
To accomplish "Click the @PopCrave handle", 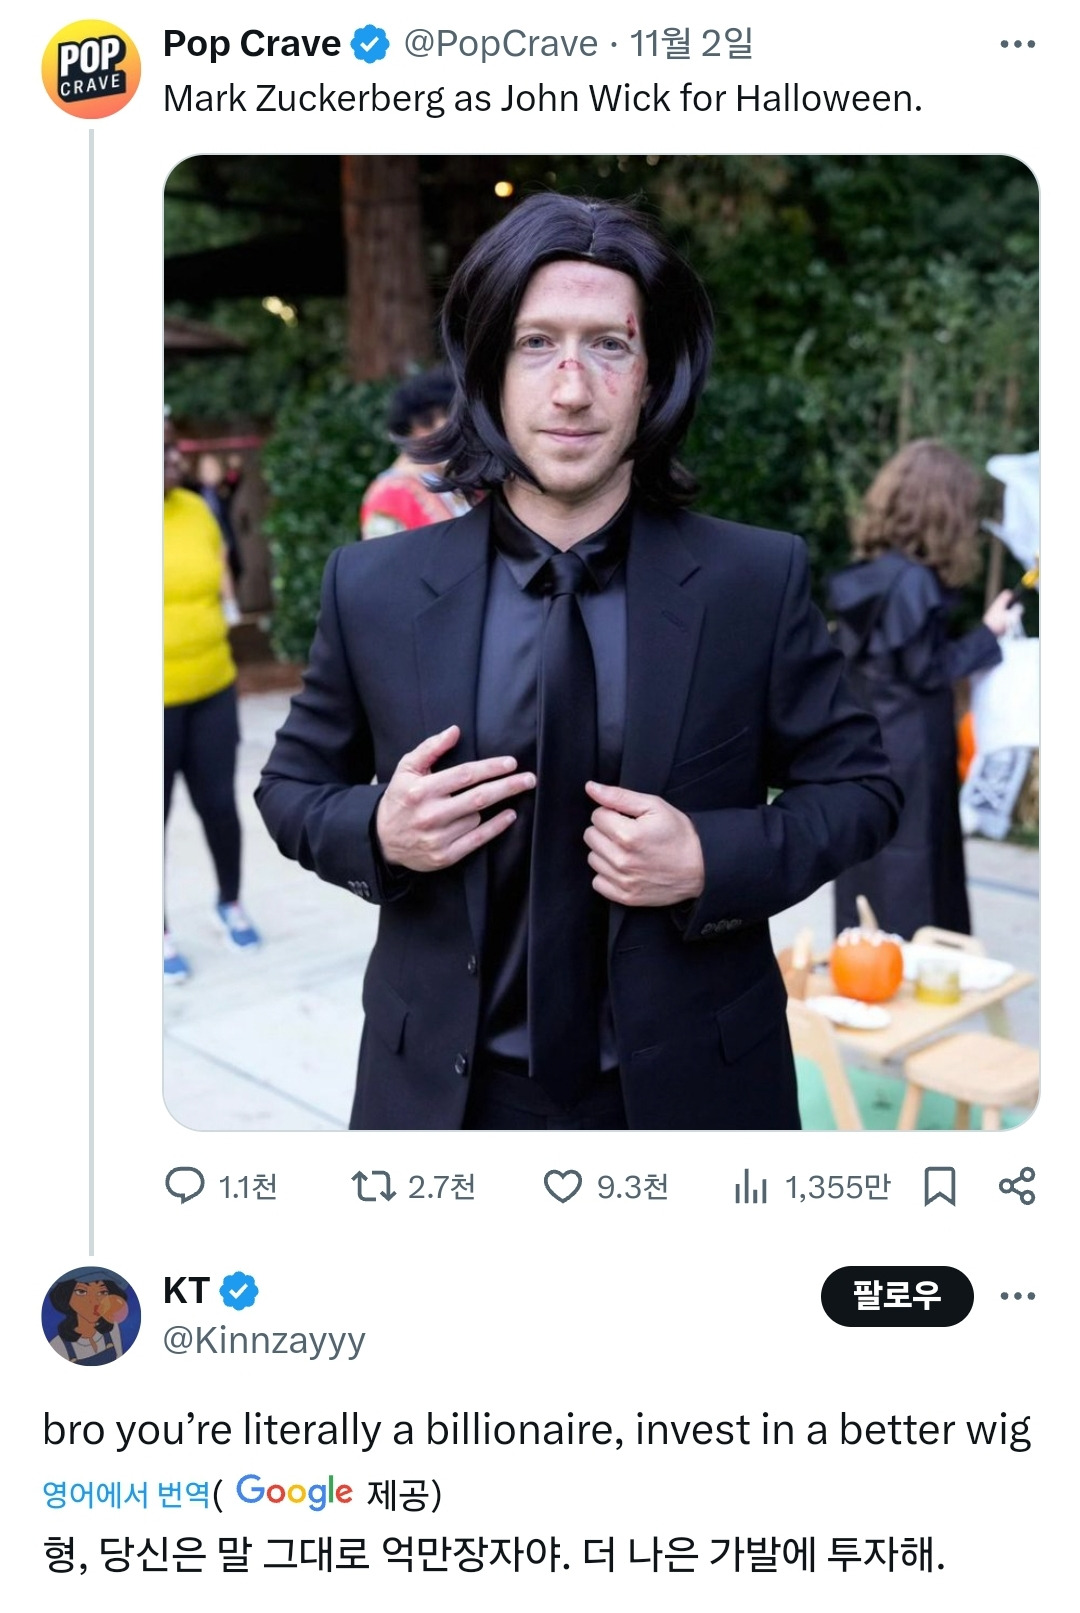I will 500,44.
